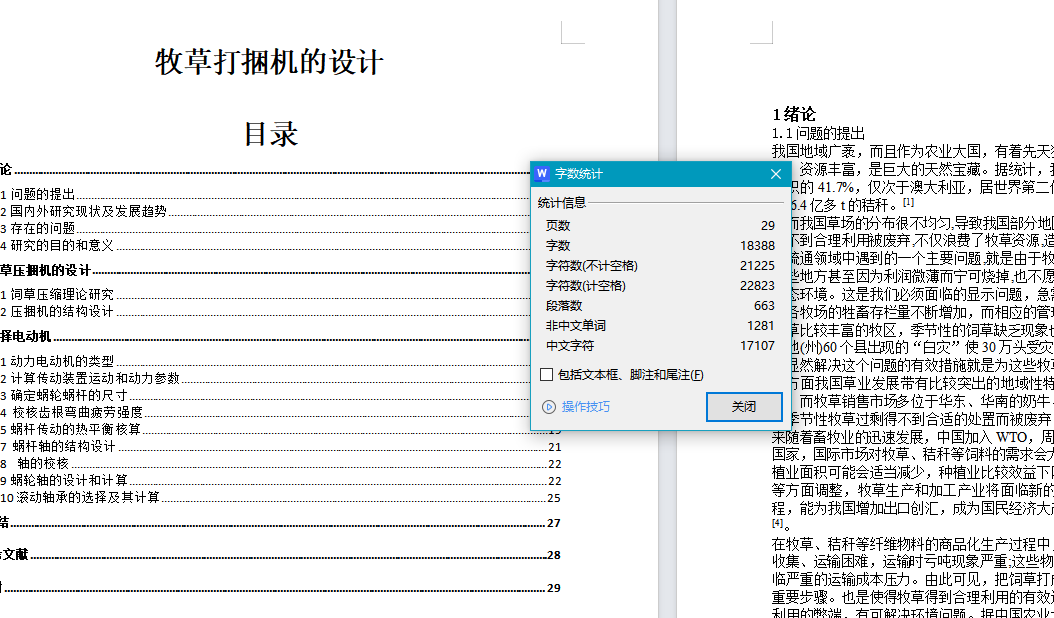The image size is (1054, 618).
Task: Open 国内外研究现状及发展趋势 from the table of contents
Action: pyautogui.click(x=85, y=211)
